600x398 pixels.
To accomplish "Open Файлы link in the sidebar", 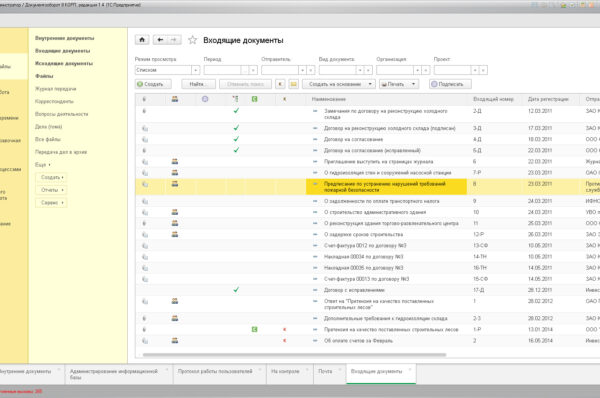I will click(x=44, y=76).
